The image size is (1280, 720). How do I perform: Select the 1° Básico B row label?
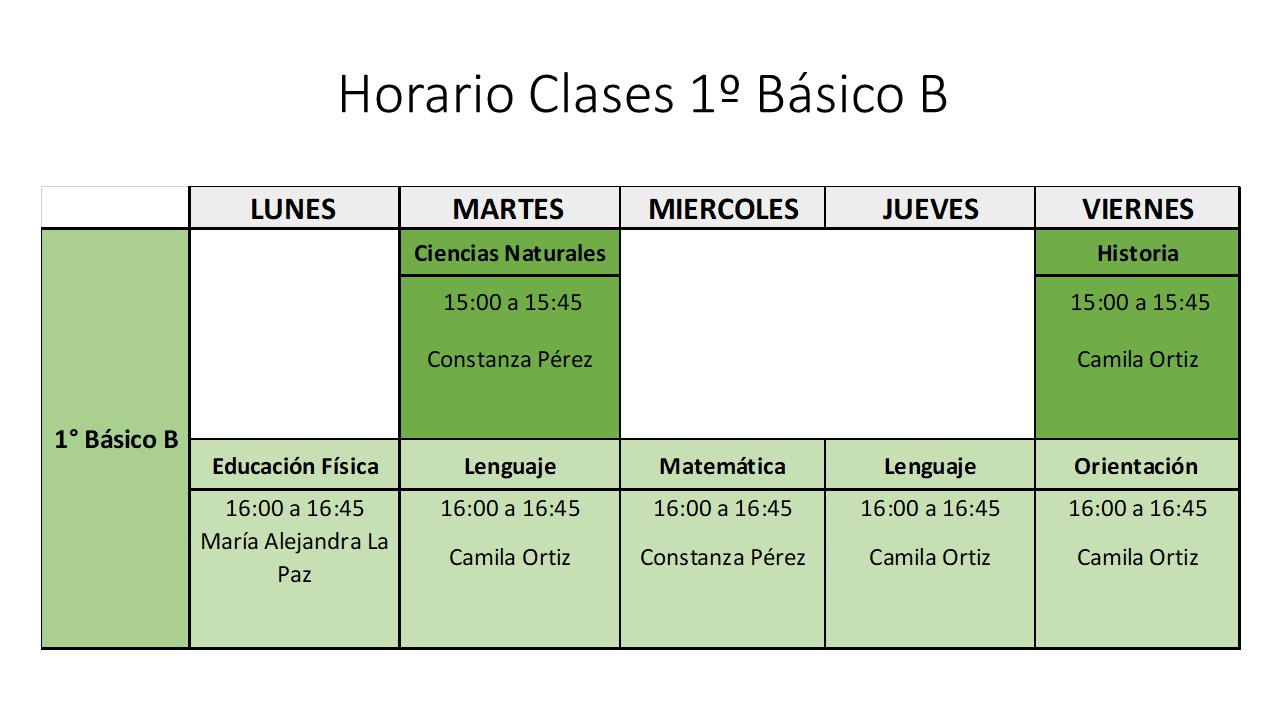[116, 439]
